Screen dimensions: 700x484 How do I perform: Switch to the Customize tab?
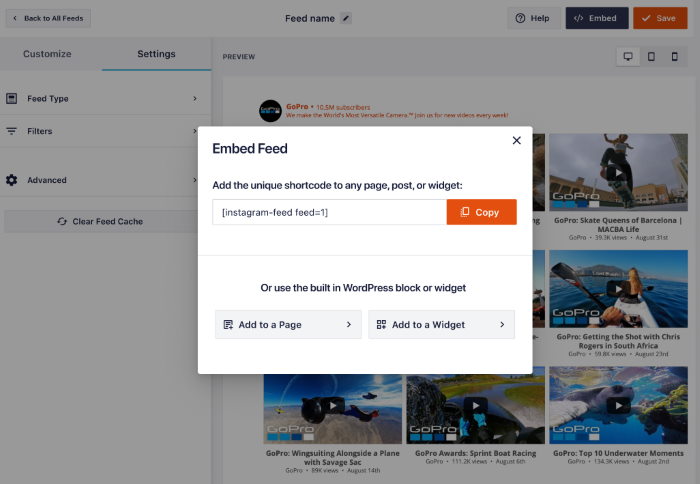click(x=47, y=54)
